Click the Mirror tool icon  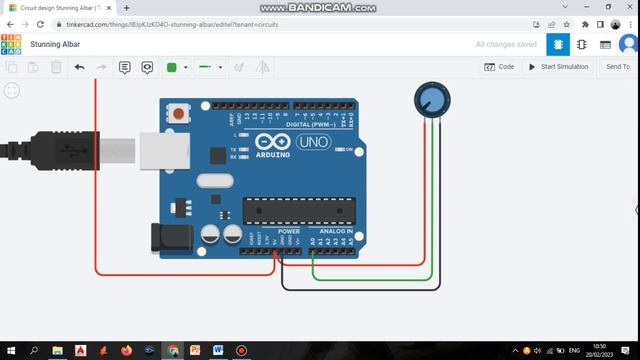262,67
